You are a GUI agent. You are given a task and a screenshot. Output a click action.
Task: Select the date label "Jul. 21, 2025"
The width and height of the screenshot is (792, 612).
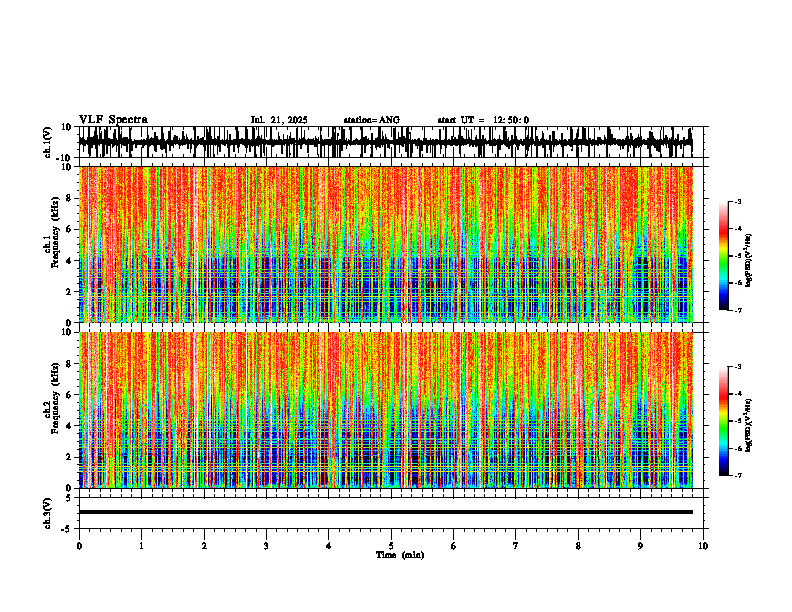[279, 120]
